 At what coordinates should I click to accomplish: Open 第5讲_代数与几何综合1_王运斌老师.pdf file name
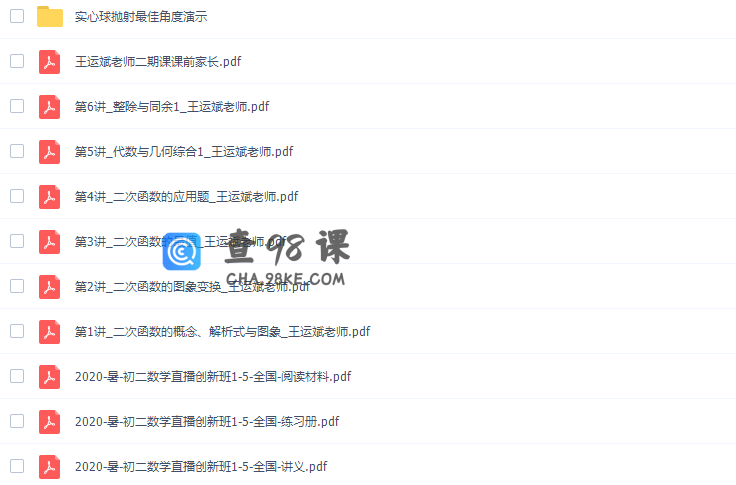tap(184, 152)
